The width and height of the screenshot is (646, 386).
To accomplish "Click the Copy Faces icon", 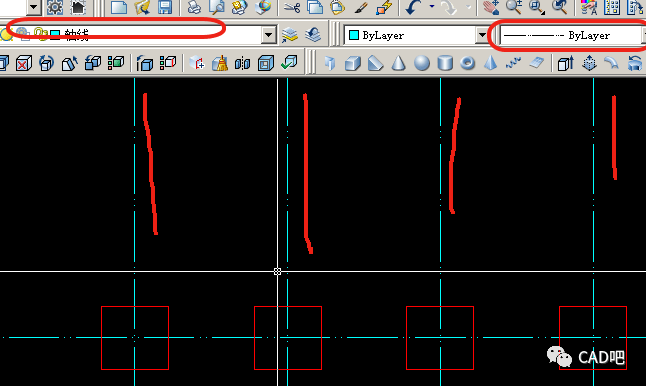I will click(93, 63).
